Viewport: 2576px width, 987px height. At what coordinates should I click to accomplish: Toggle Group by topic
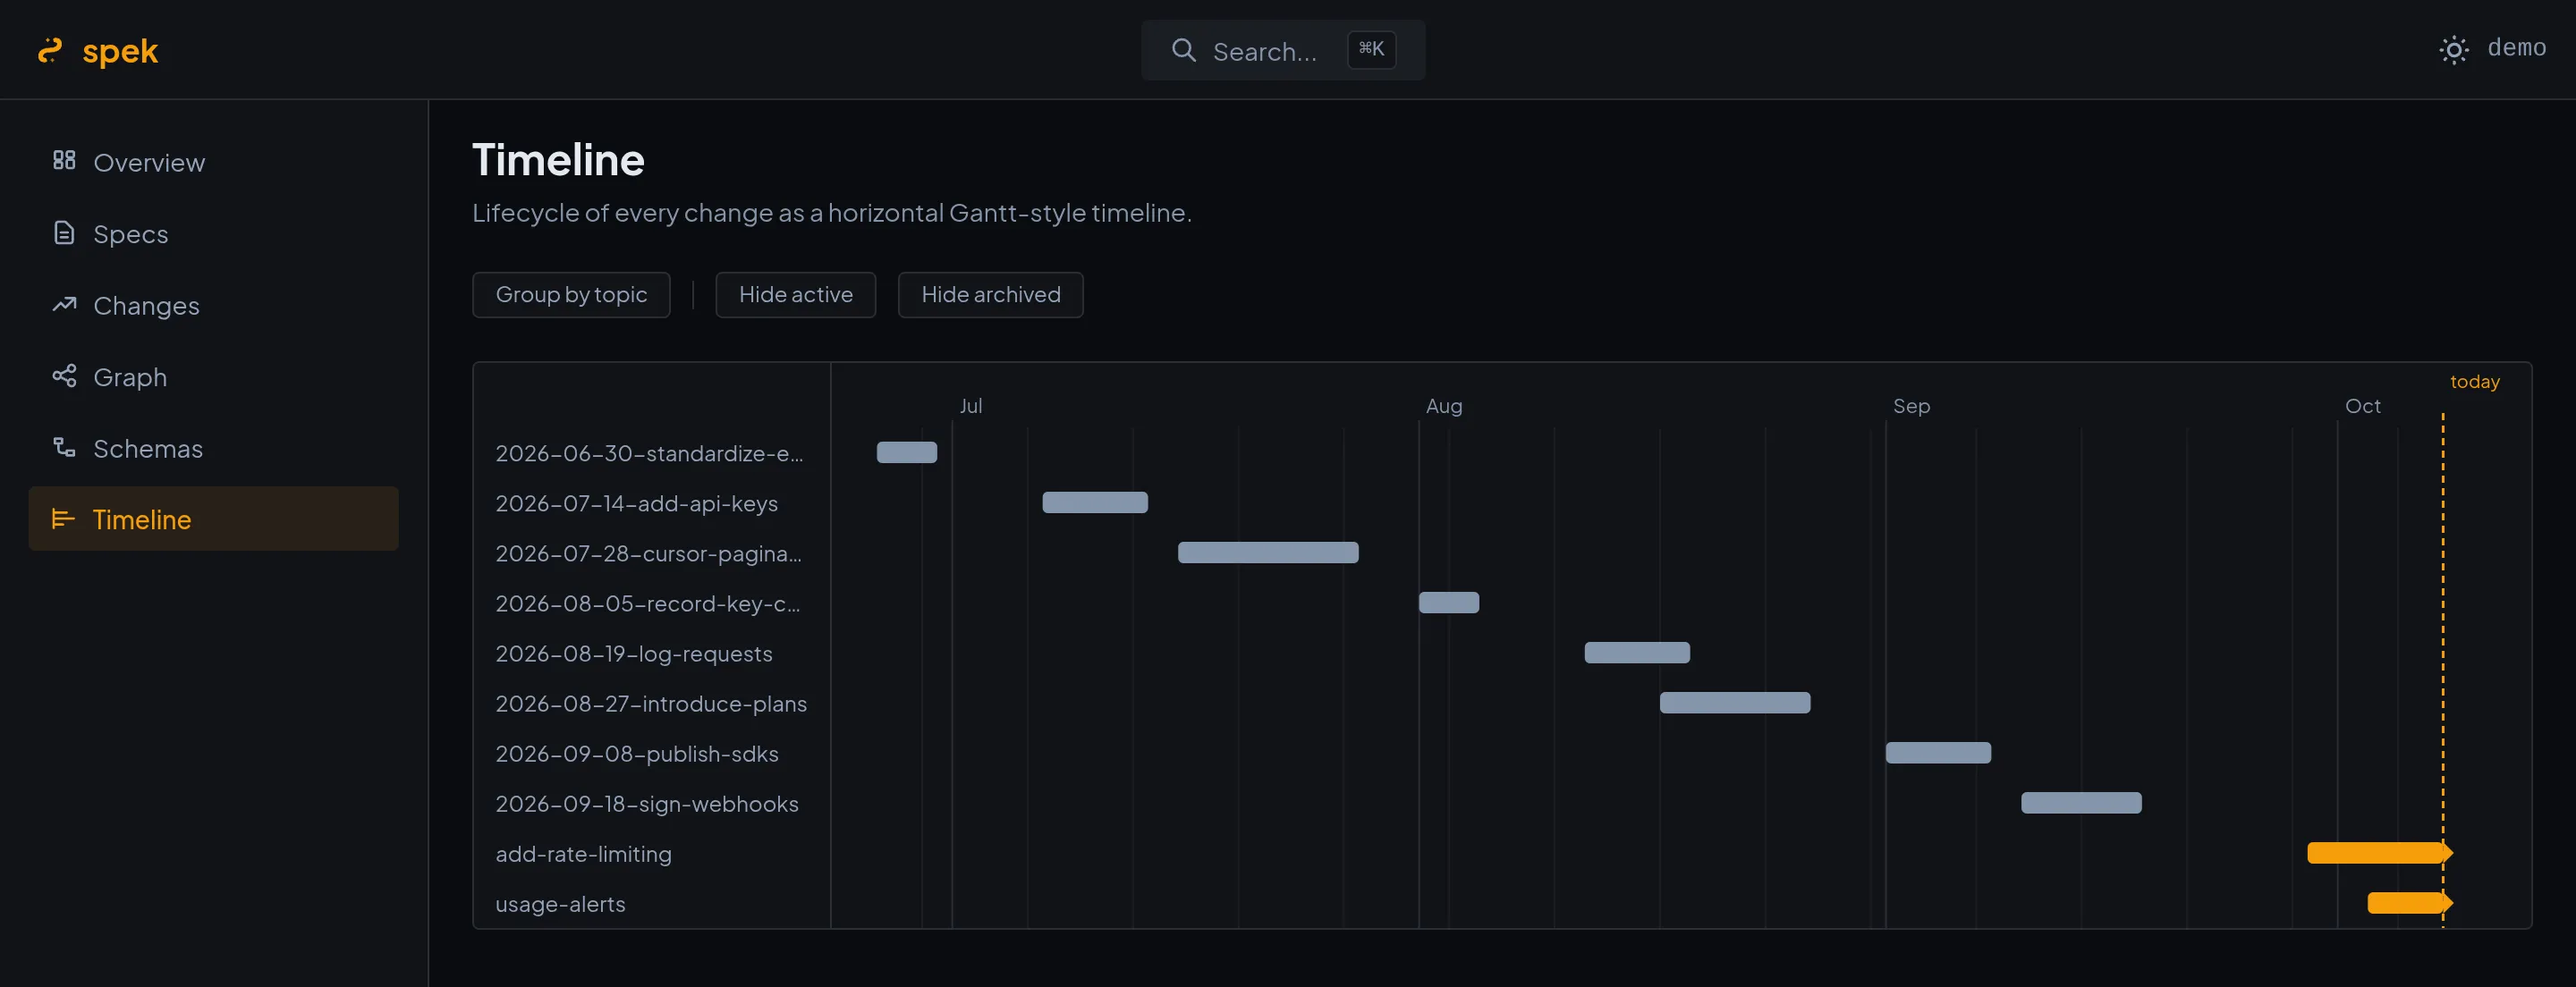(x=571, y=295)
